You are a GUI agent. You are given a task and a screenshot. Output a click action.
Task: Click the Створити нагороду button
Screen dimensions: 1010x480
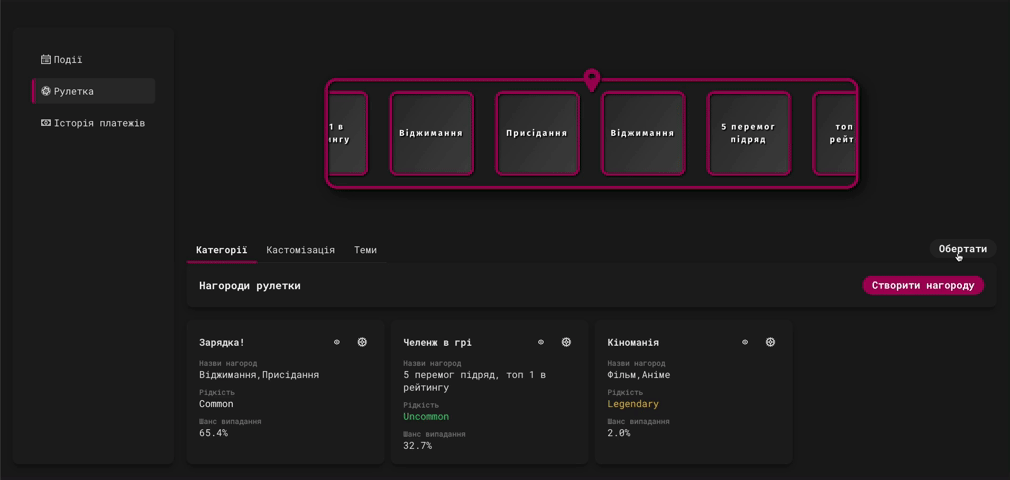(922, 285)
